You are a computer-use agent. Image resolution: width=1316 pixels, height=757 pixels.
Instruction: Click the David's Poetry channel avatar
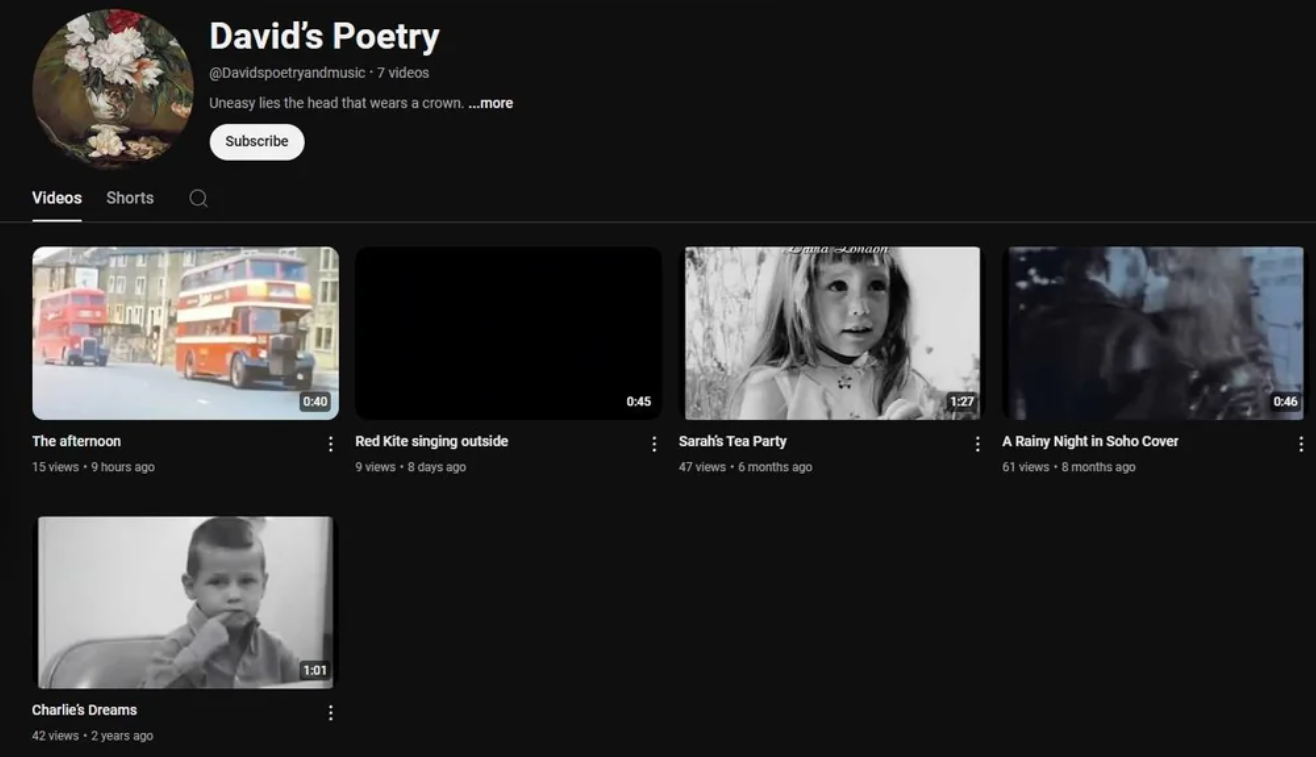click(112, 88)
